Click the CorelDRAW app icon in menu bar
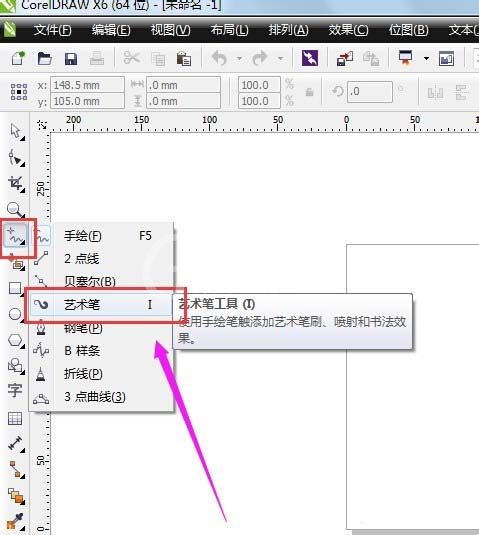Screen dimensions: 479x535 pos(10,30)
